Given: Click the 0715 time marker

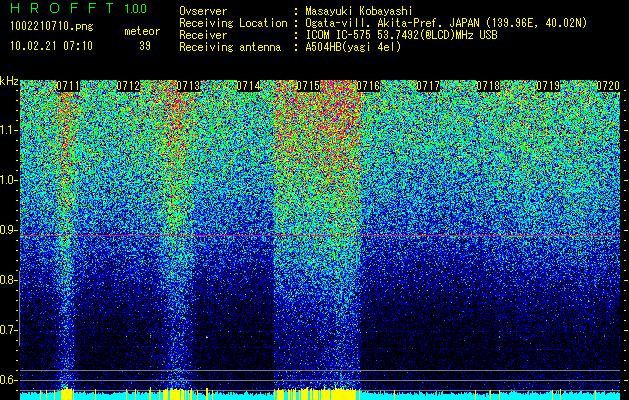Looking at the screenshot, I should (x=308, y=86).
